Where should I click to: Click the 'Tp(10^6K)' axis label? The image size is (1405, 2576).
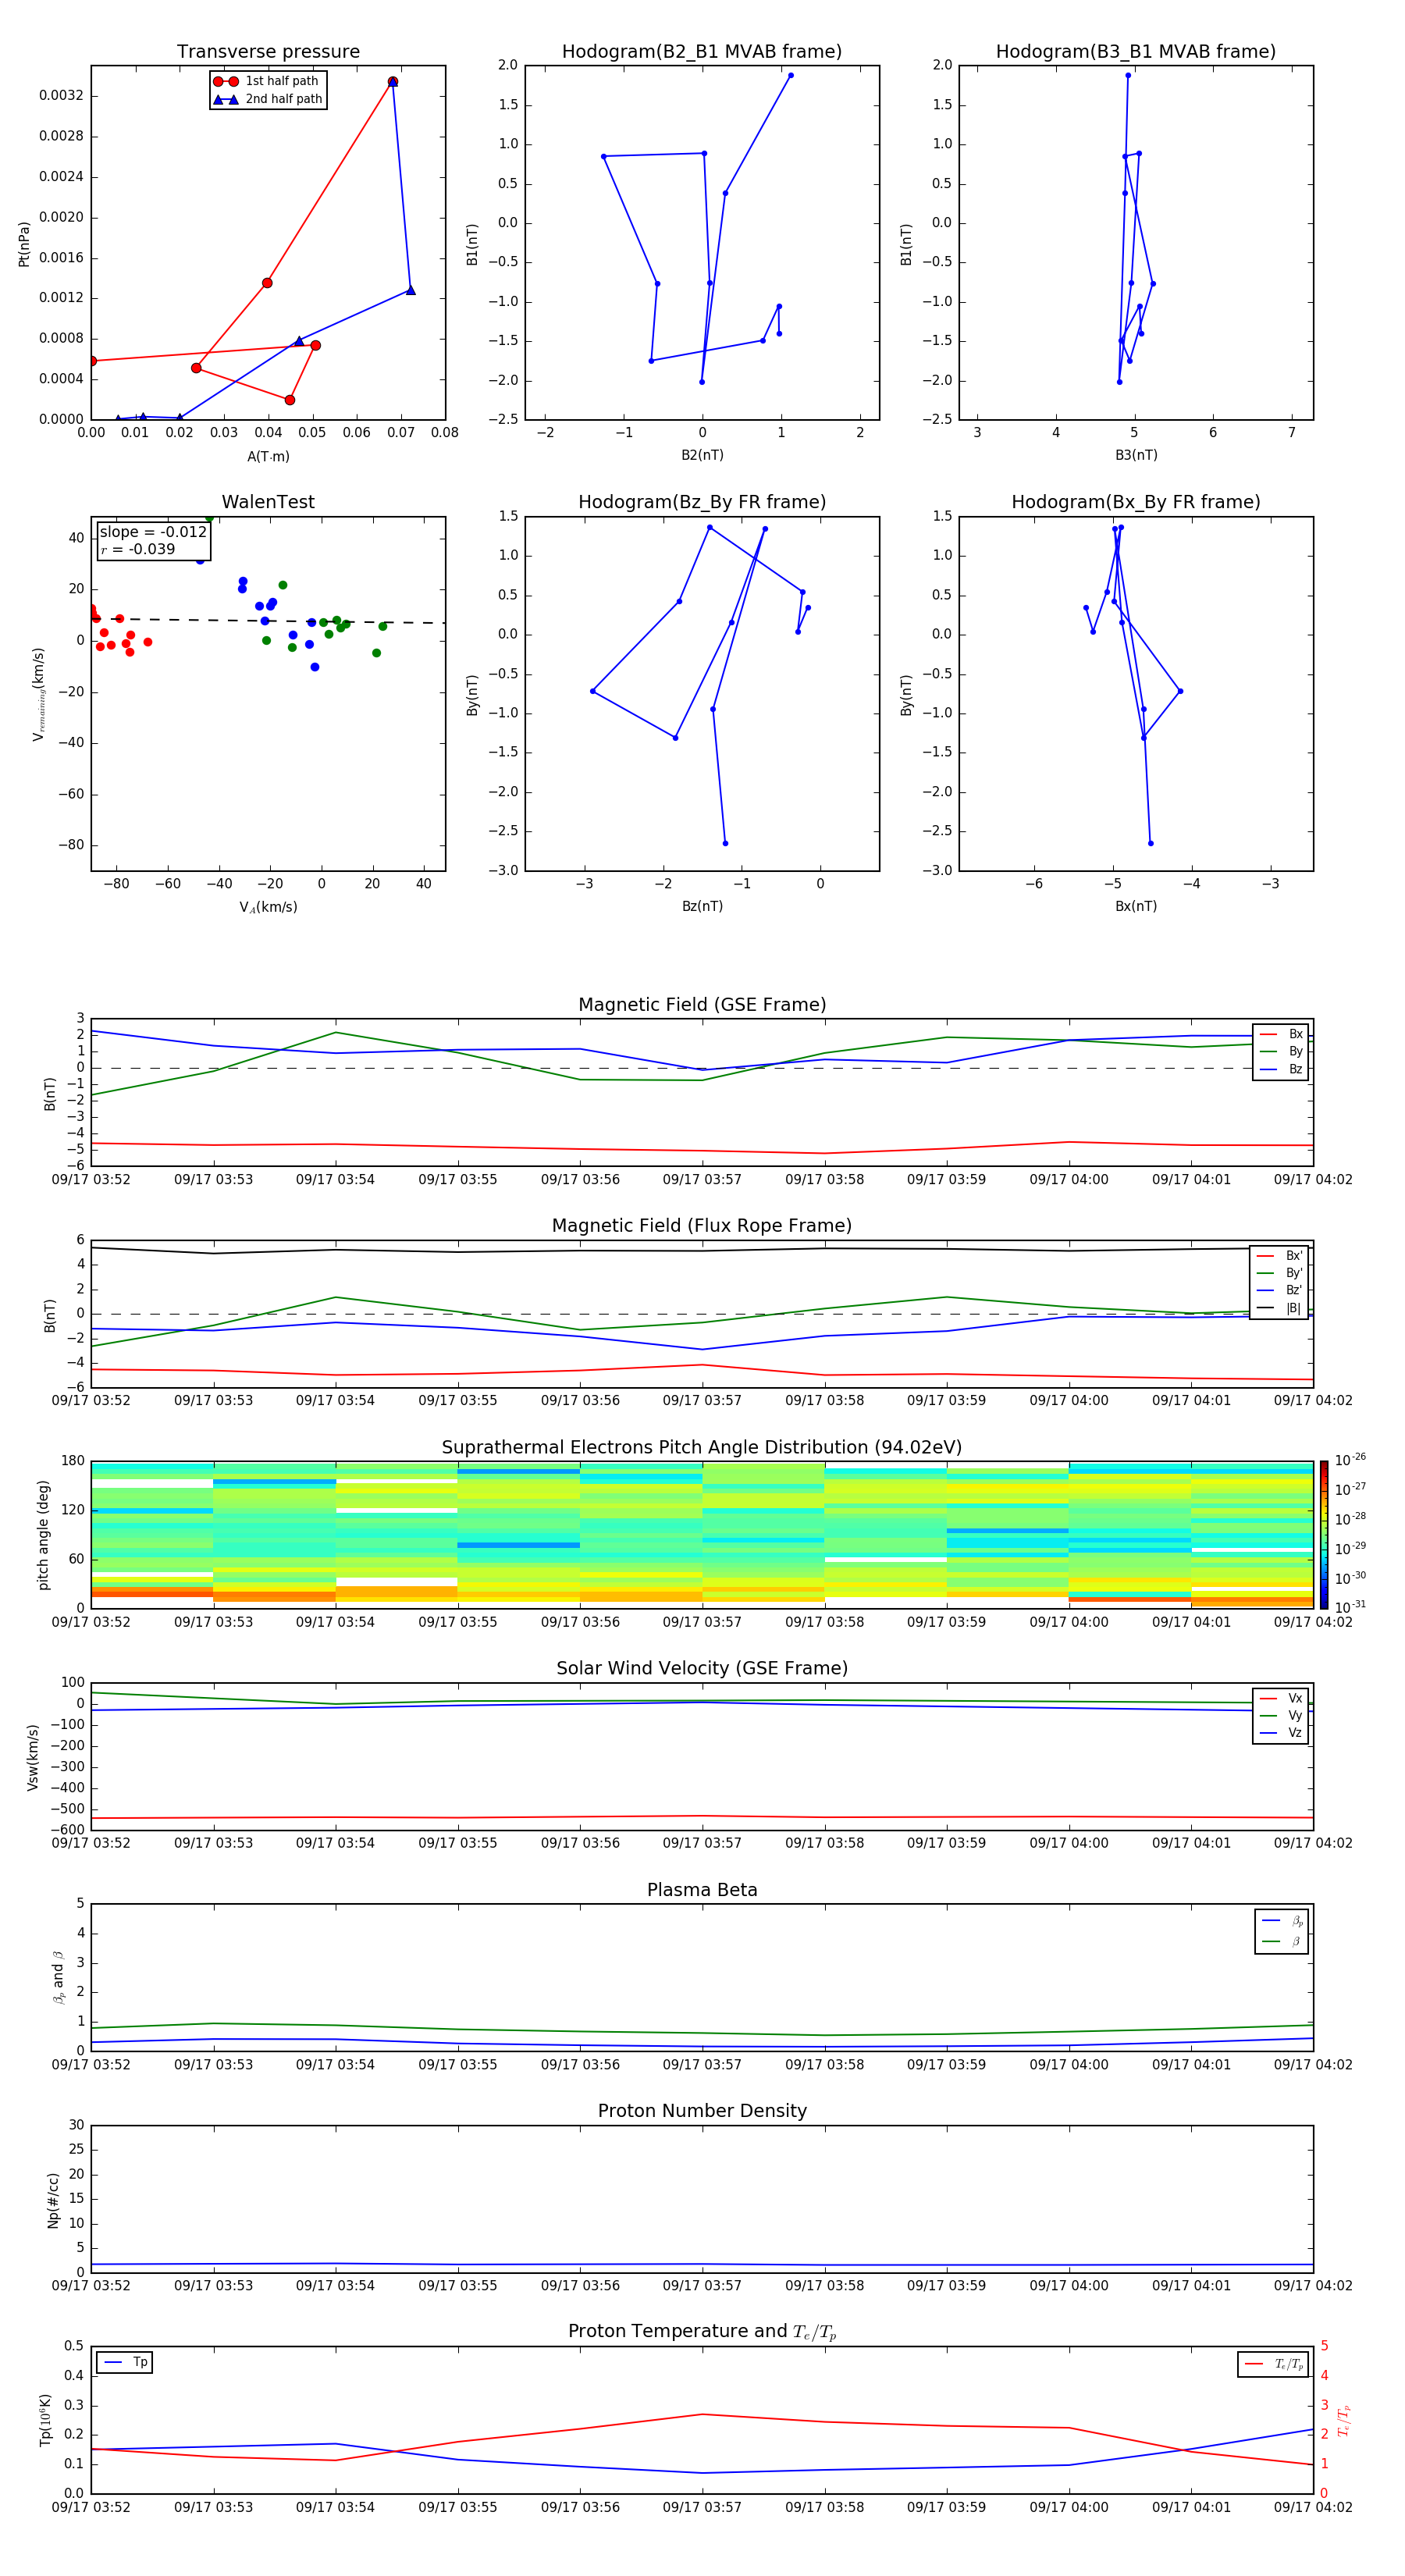(45, 2420)
